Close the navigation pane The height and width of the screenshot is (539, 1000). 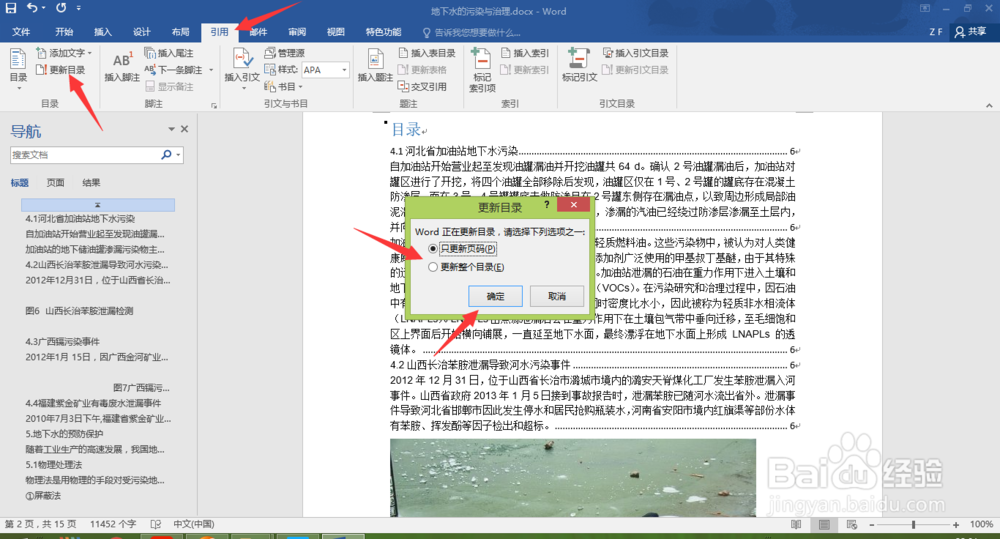coord(184,129)
